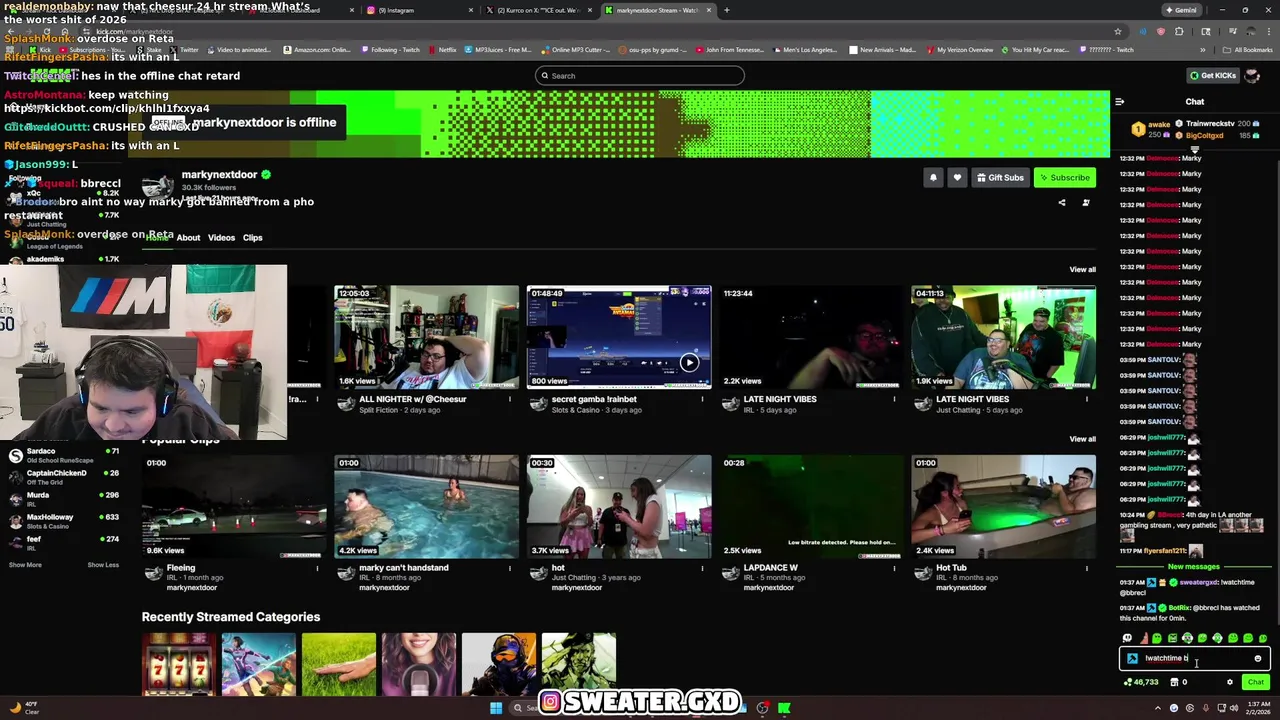Screen dimensions: 1280x720
Task: Open the Following - Twitch bookmark
Action: [x=393, y=50]
